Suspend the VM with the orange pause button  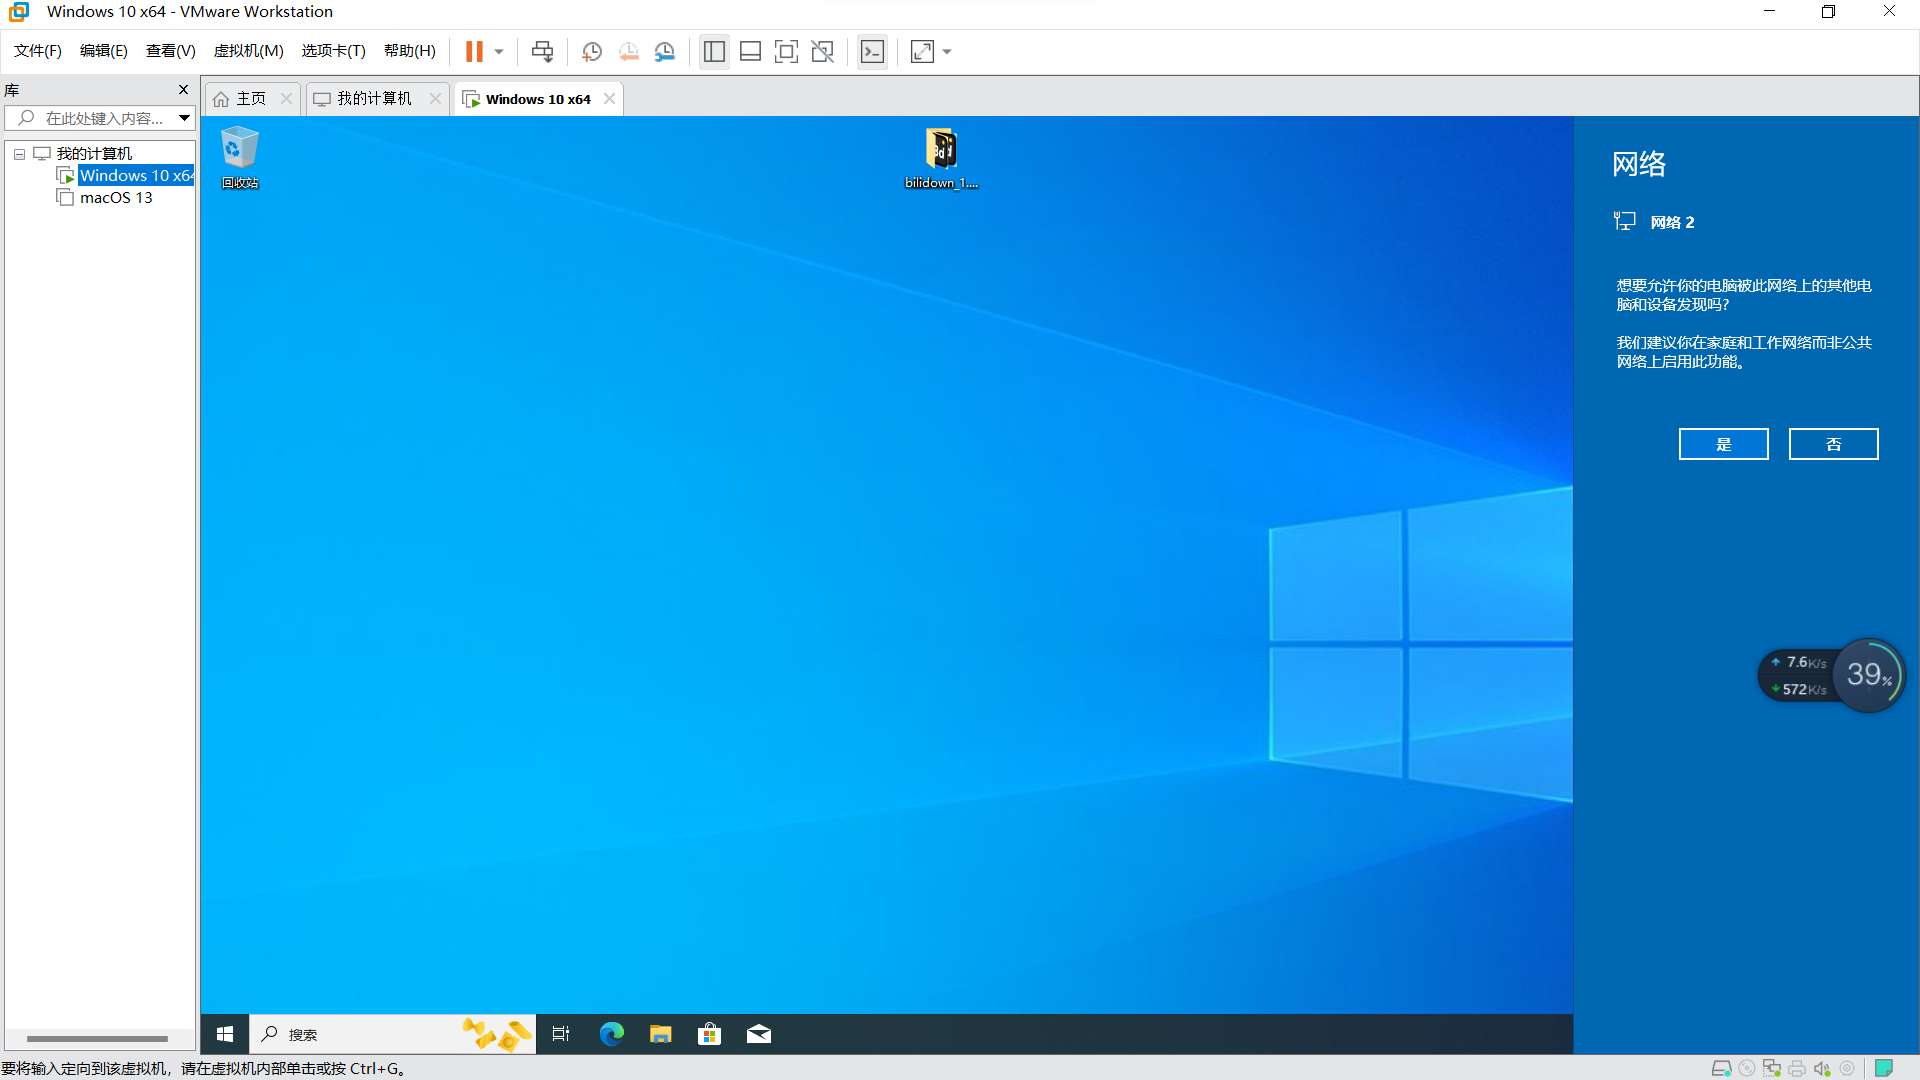pos(474,51)
